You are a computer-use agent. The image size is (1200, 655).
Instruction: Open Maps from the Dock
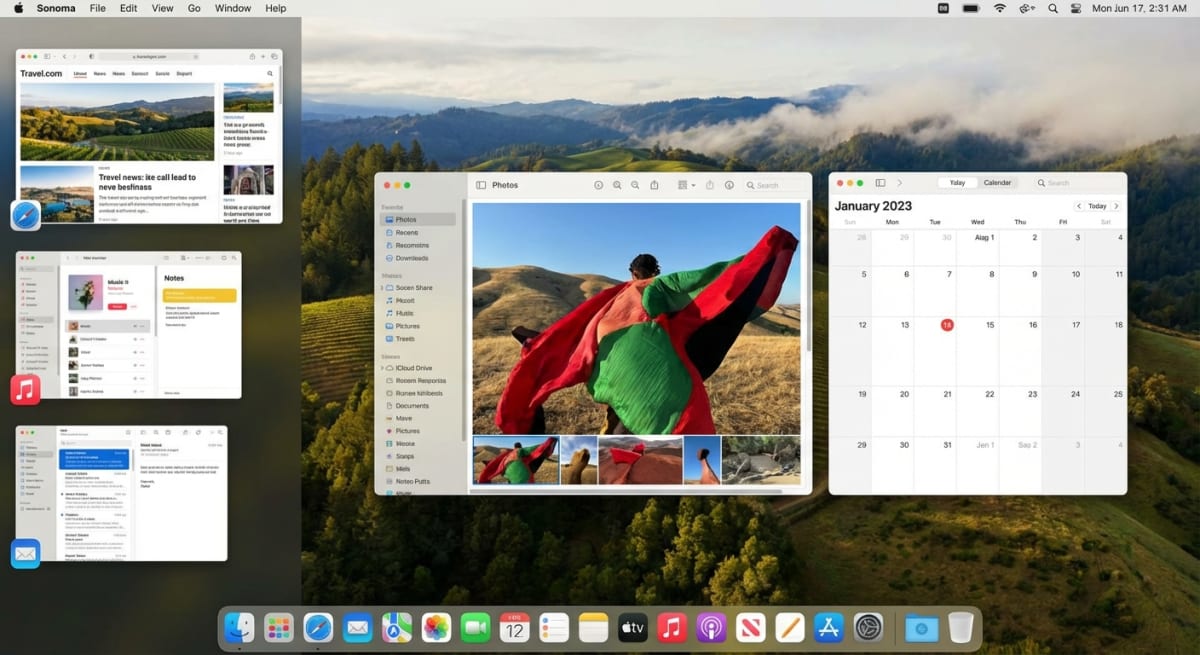point(397,628)
